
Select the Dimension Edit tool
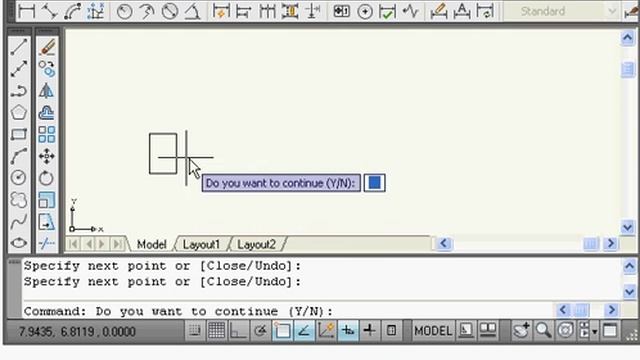[439, 11]
